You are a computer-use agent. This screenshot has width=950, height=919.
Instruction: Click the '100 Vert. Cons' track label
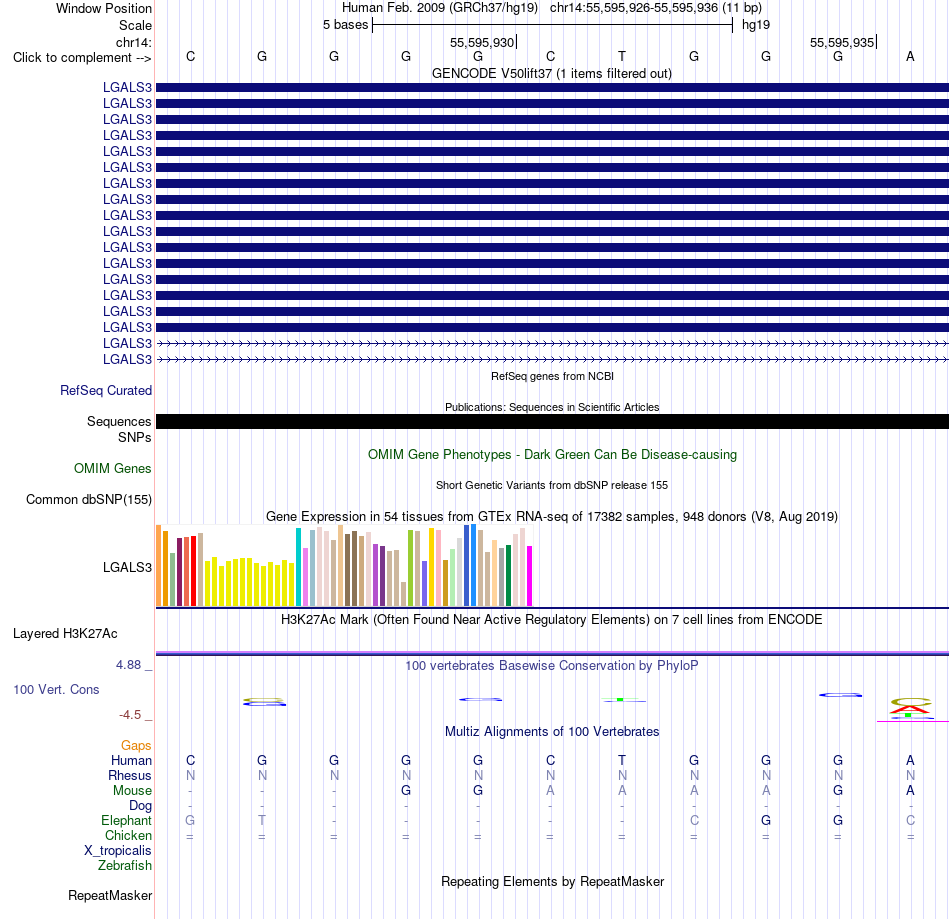(x=56, y=690)
